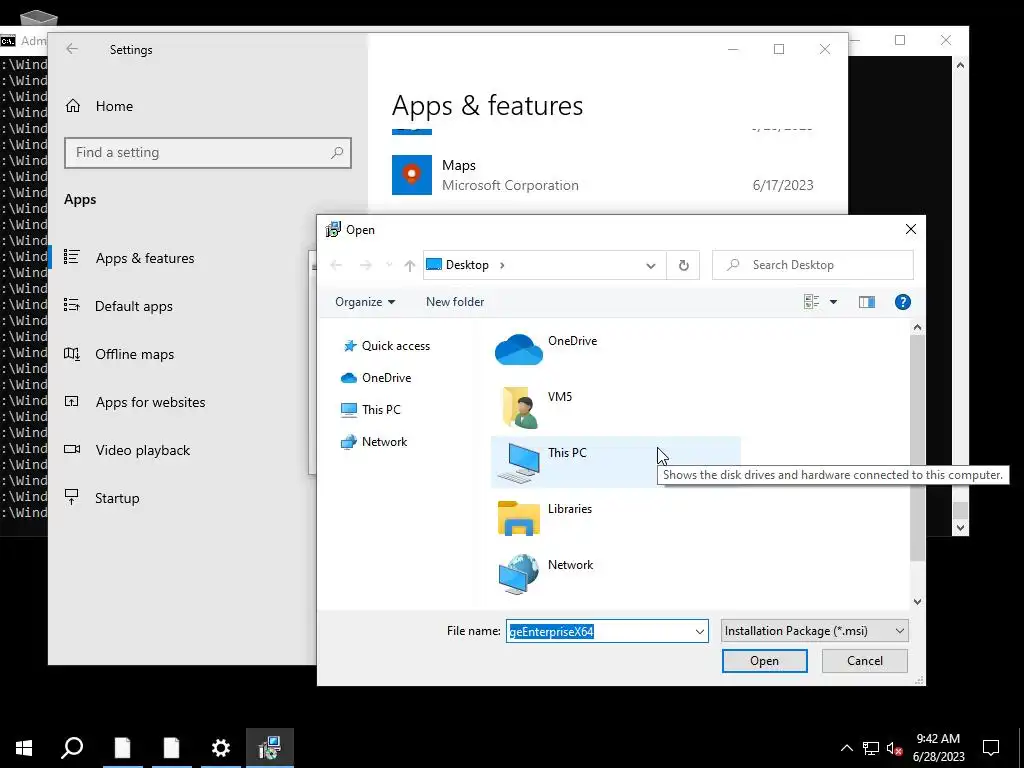Click the command prompt scrollbar down arrow
Viewport: 1024px width, 768px height.
click(960, 528)
